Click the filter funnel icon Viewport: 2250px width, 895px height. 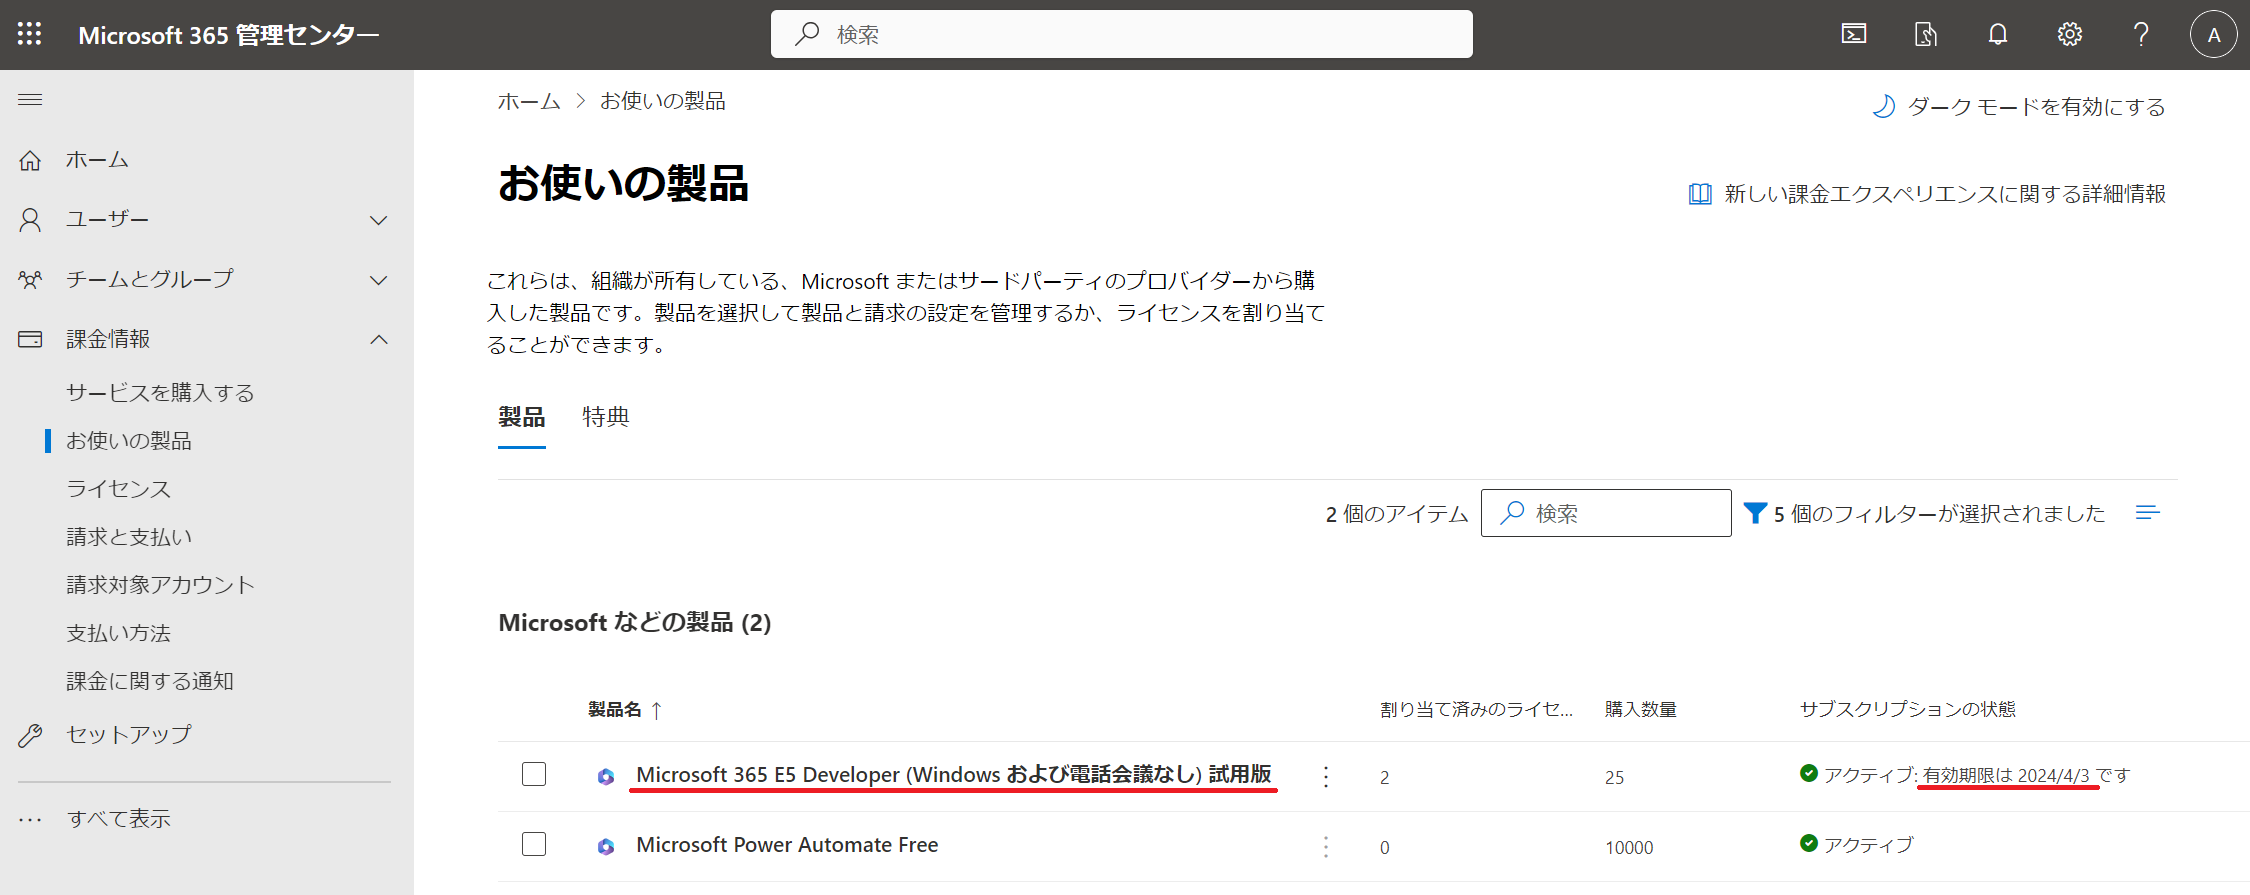tap(1755, 513)
